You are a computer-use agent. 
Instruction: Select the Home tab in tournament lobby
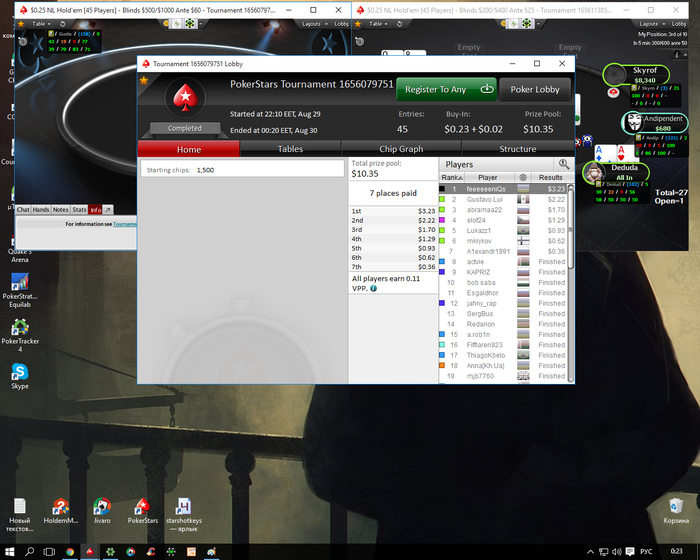coord(189,149)
